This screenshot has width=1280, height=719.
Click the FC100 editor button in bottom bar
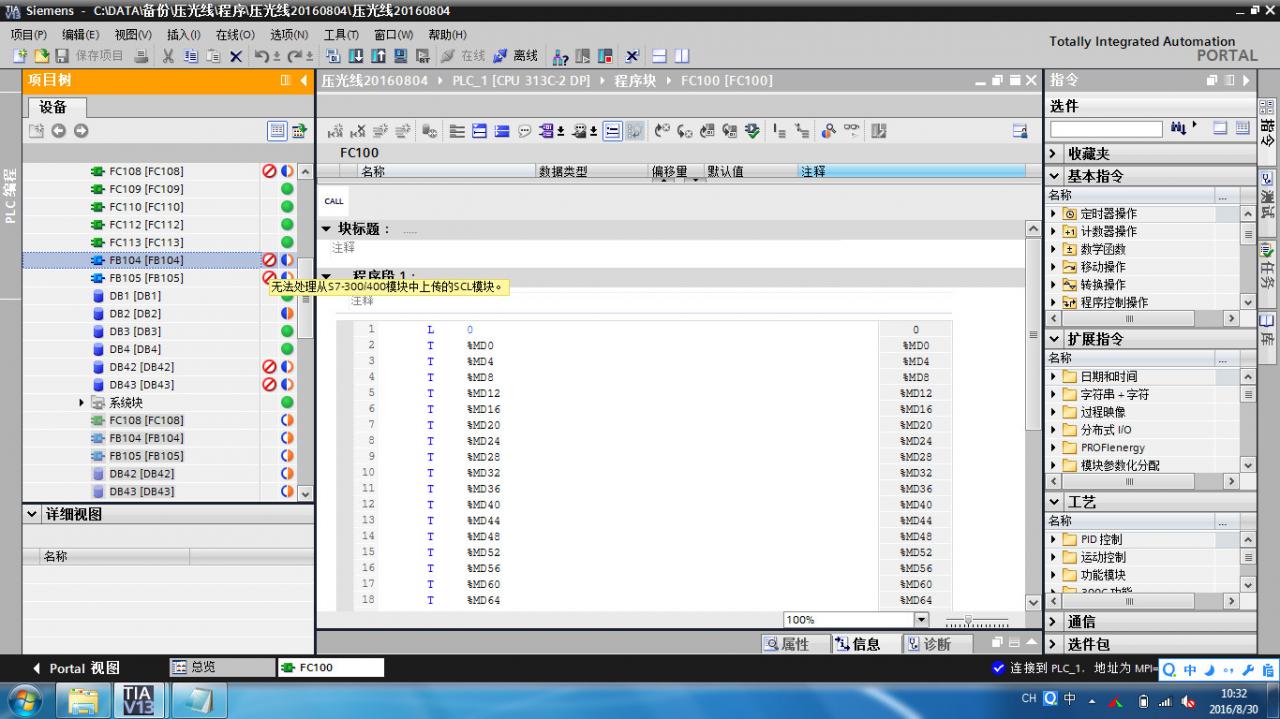coord(330,667)
